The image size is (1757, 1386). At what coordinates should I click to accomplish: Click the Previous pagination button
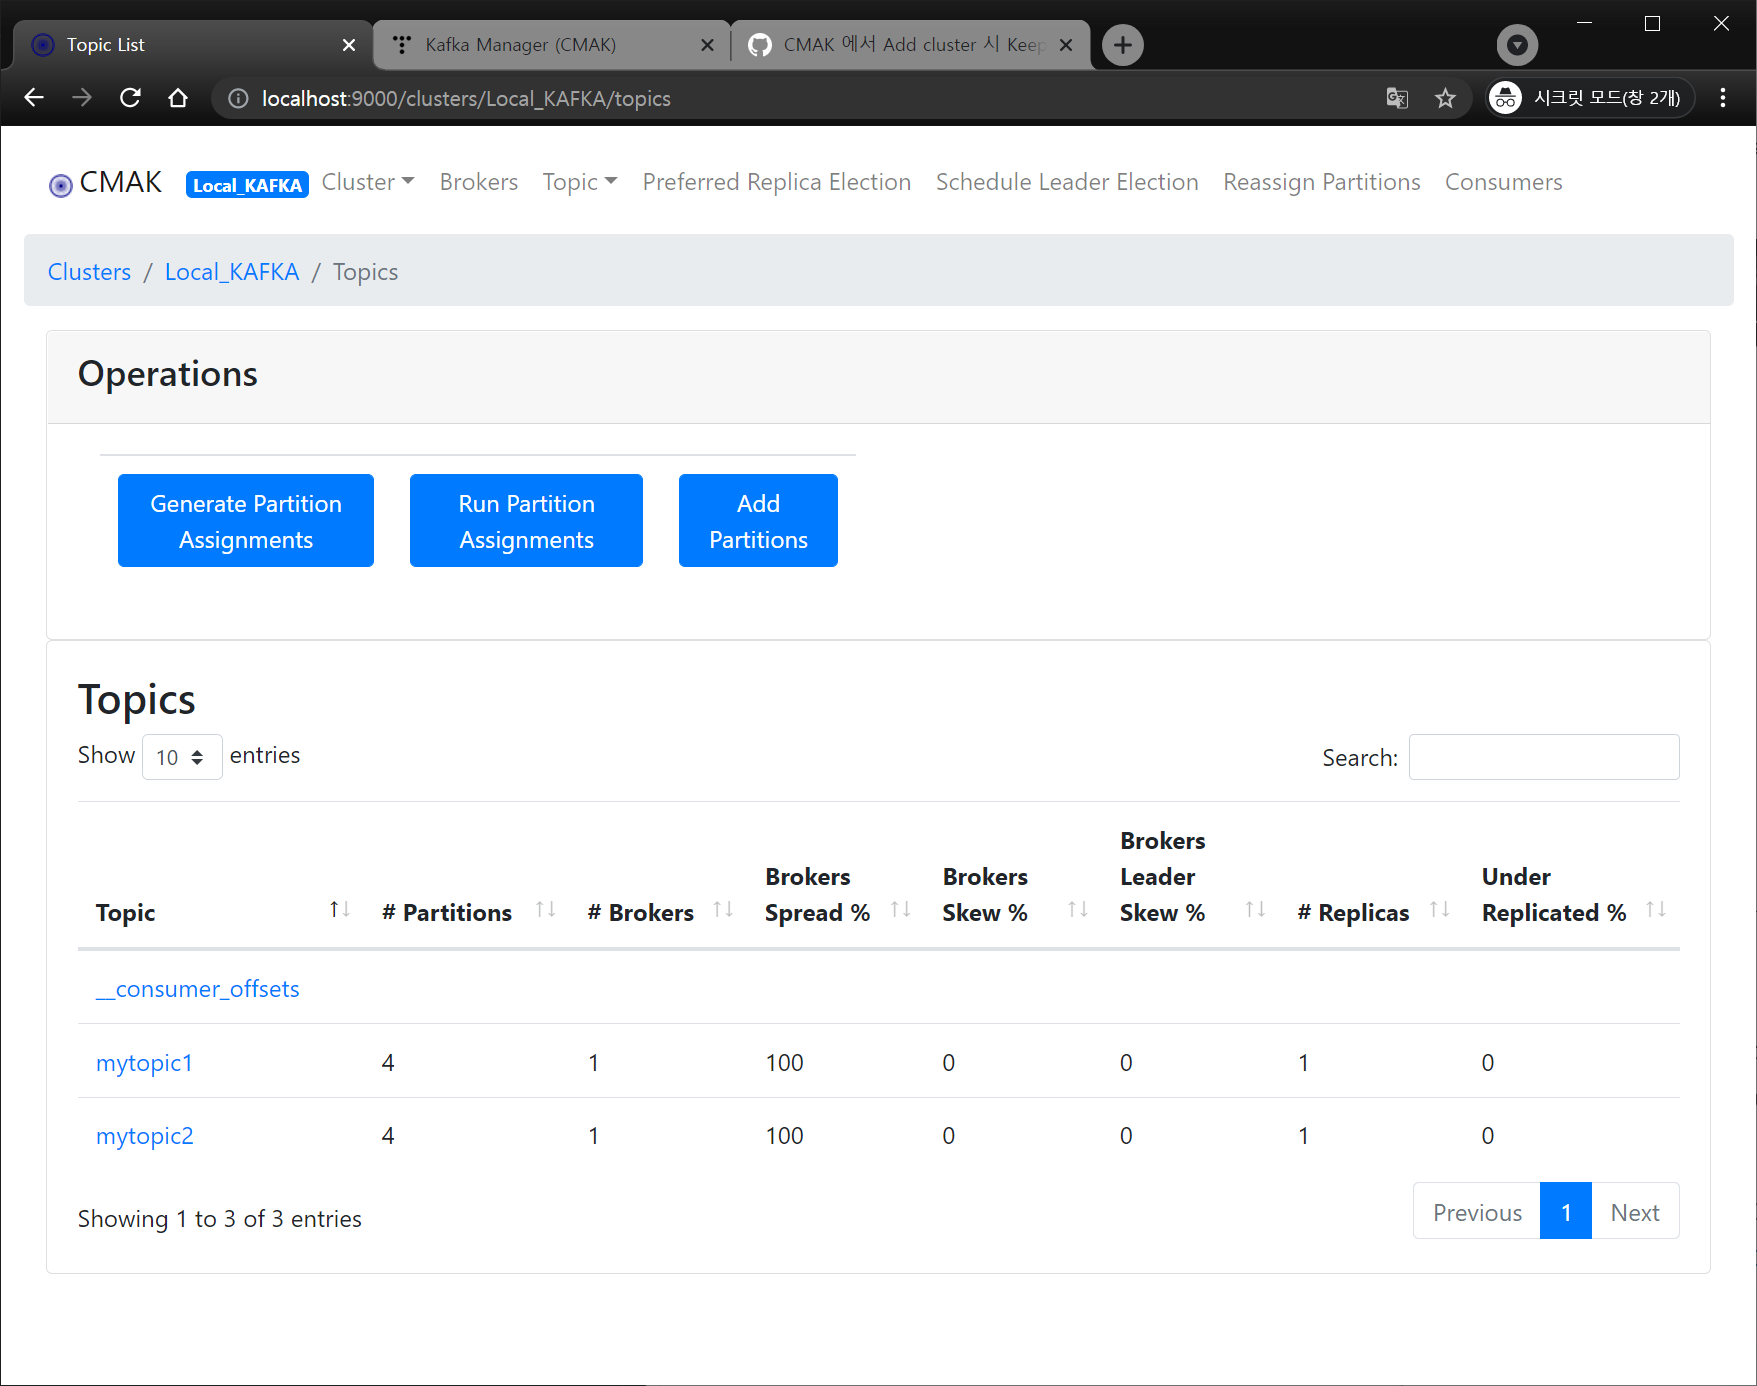(x=1477, y=1212)
